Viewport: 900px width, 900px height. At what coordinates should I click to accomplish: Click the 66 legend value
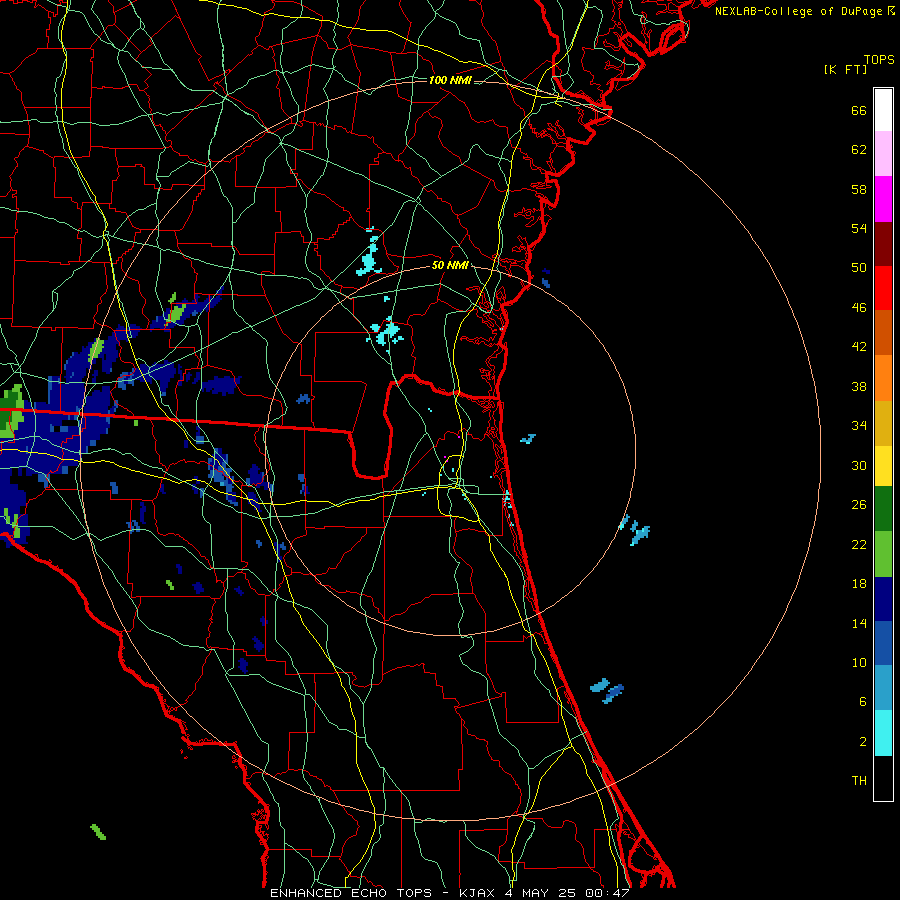tap(859, 111)
